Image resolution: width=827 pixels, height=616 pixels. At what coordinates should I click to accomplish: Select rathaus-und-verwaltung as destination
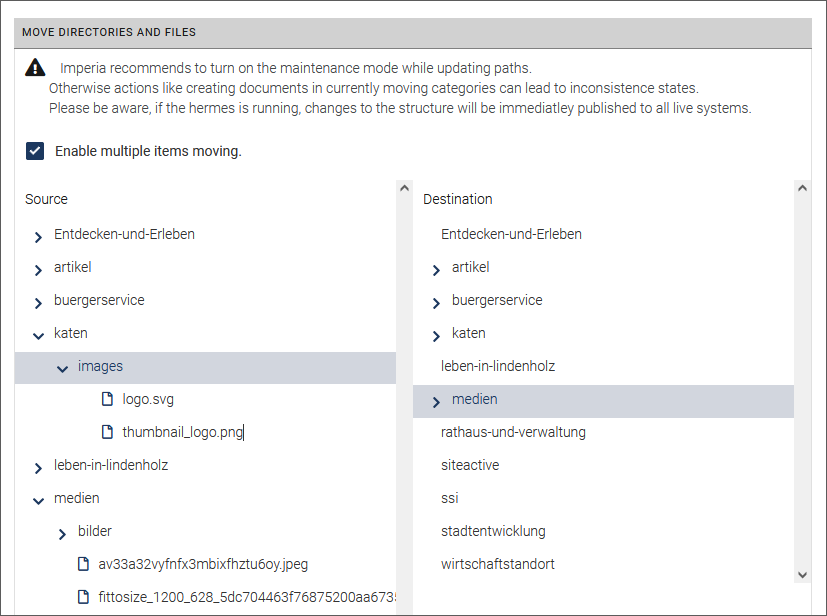tap(513, 432)
